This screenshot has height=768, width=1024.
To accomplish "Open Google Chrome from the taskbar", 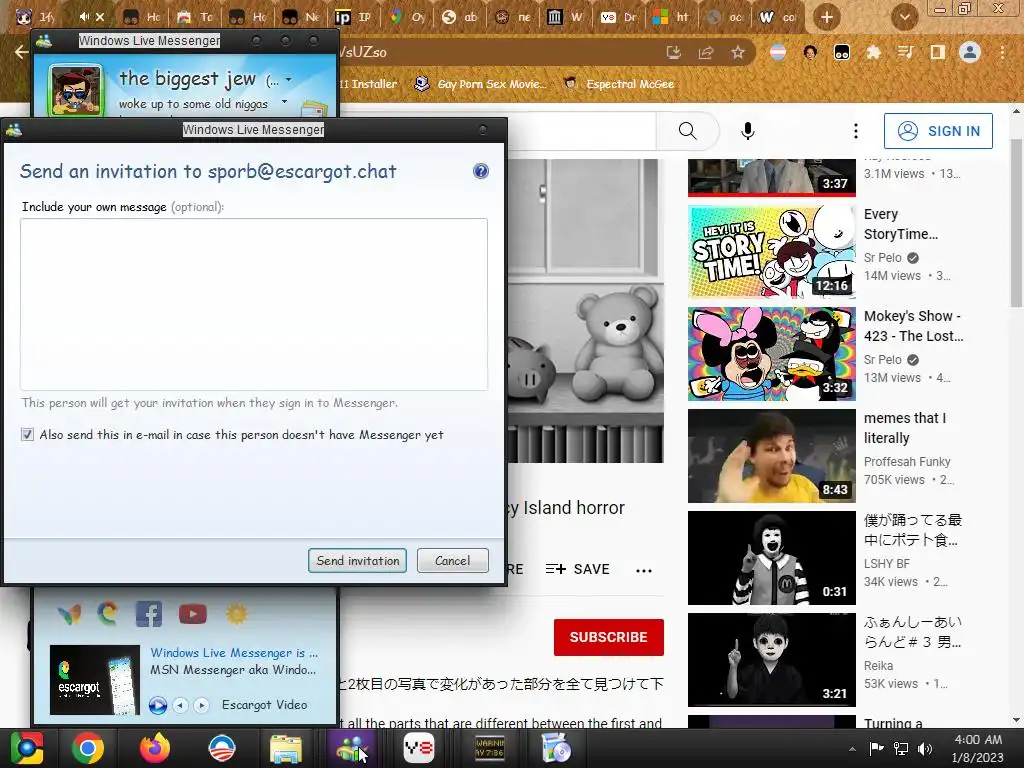I will coord(88,748).
